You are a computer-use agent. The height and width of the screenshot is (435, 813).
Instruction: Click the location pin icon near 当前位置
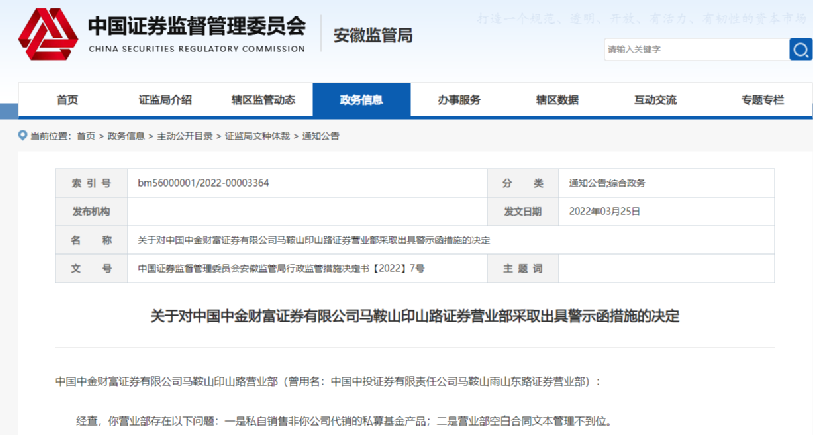(x=22, y=135)
